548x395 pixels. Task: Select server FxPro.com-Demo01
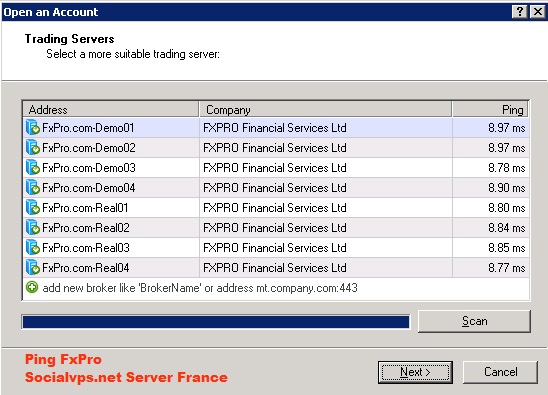click(88, 128)
